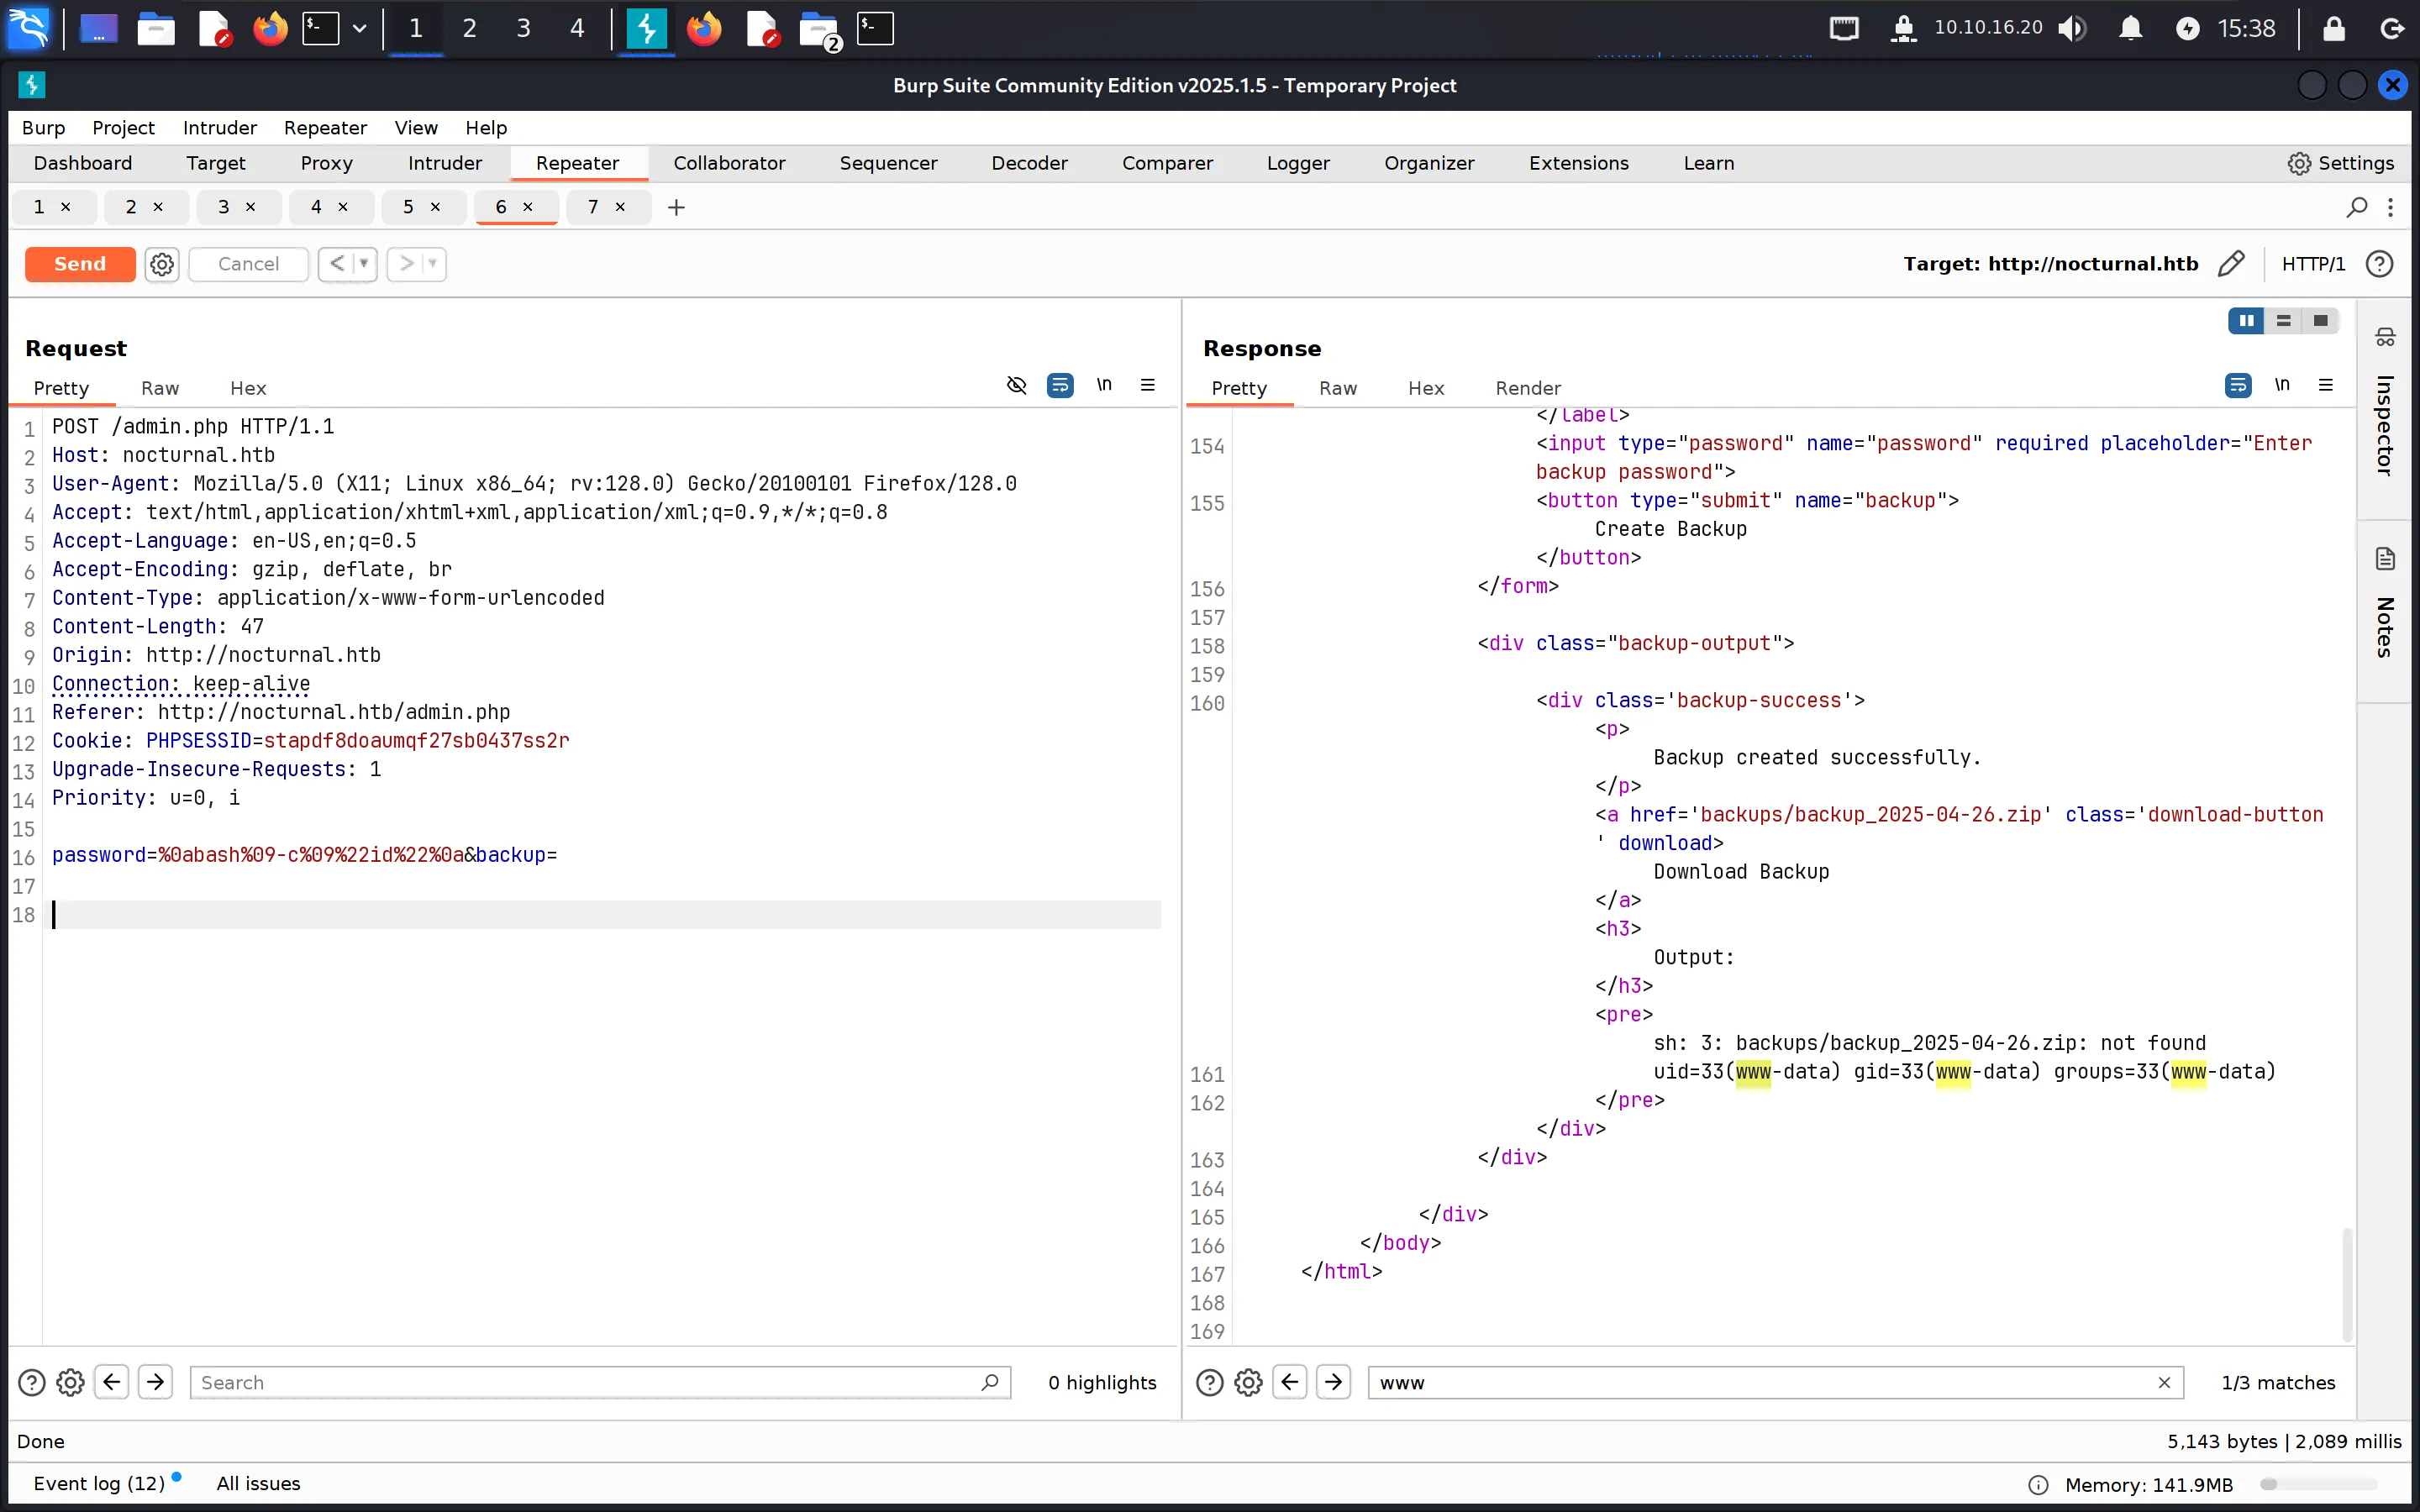This screenshot has width=2420, height=1512.
Task: Open Request search settings gear
Action: tap(70, 1382)
